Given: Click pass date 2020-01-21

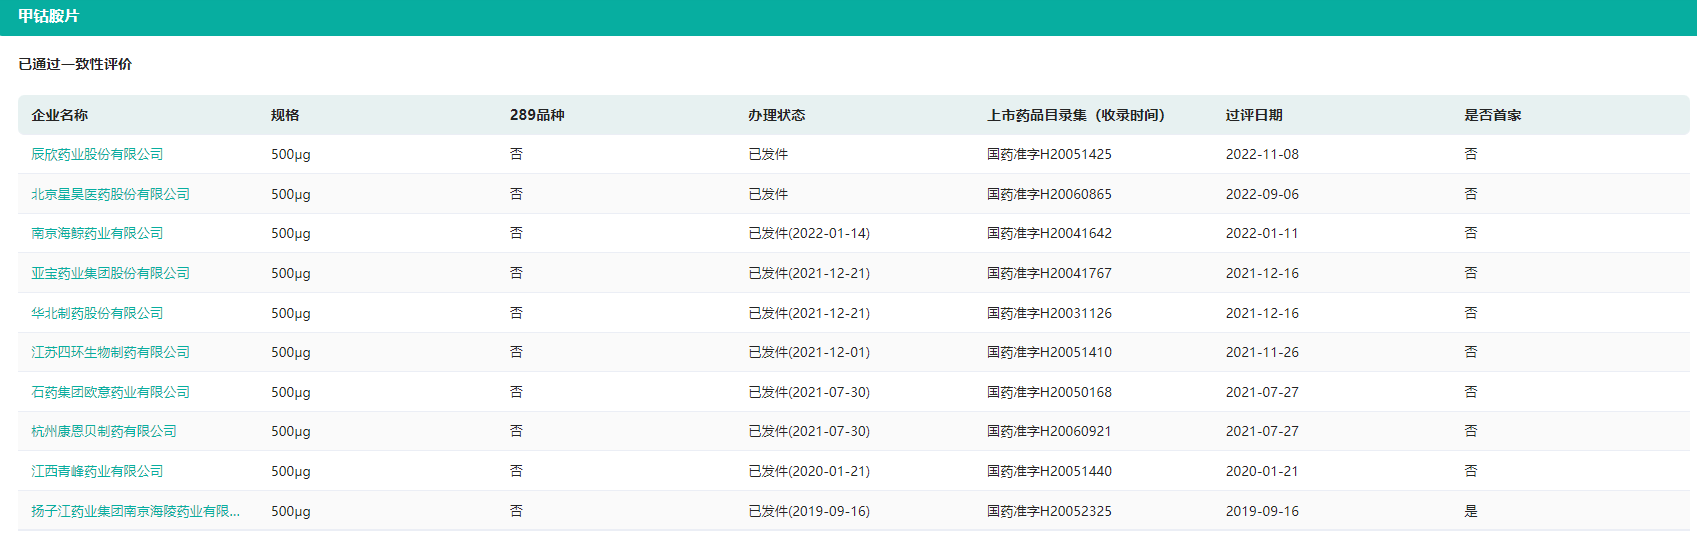Looking at the screenshot, I should tap(1262, 471).
